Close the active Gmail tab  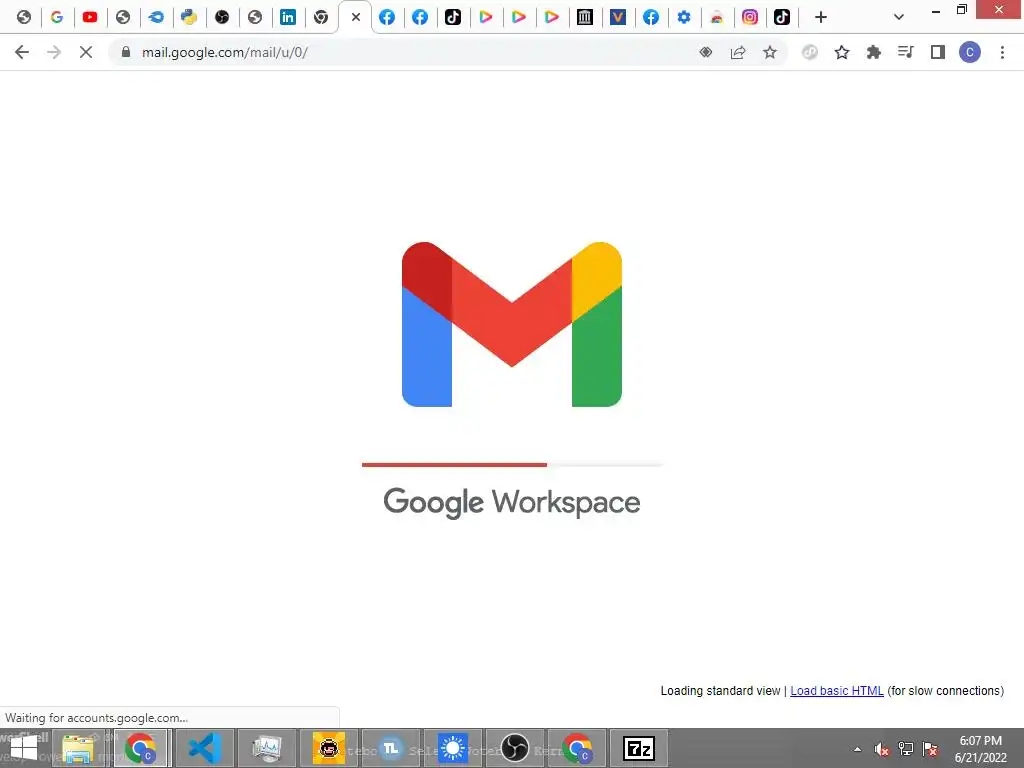click(x=356, y=17)
